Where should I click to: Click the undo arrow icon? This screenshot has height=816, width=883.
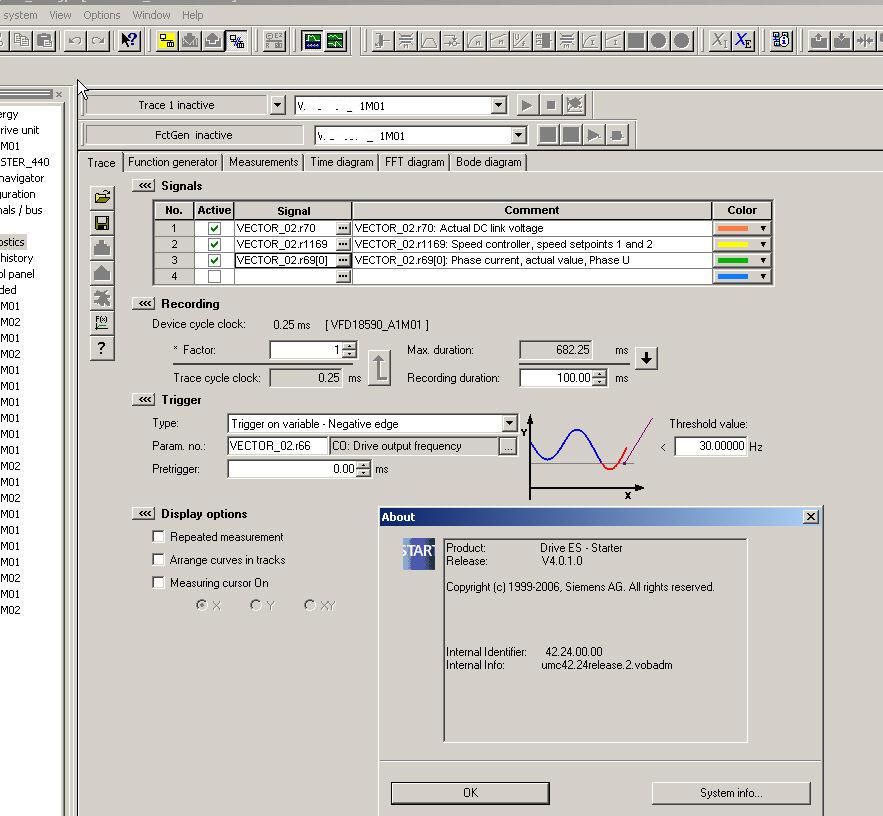coord(75,41)
